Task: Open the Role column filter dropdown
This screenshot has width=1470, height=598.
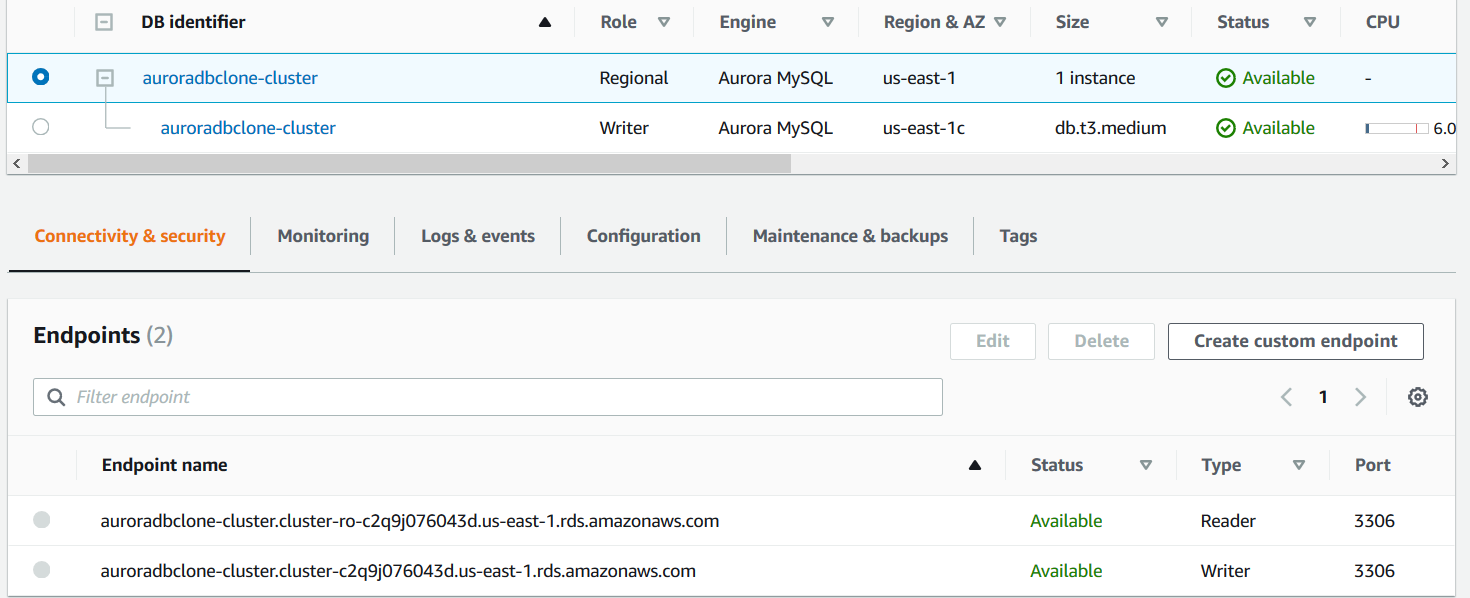Action: [663, 22]
